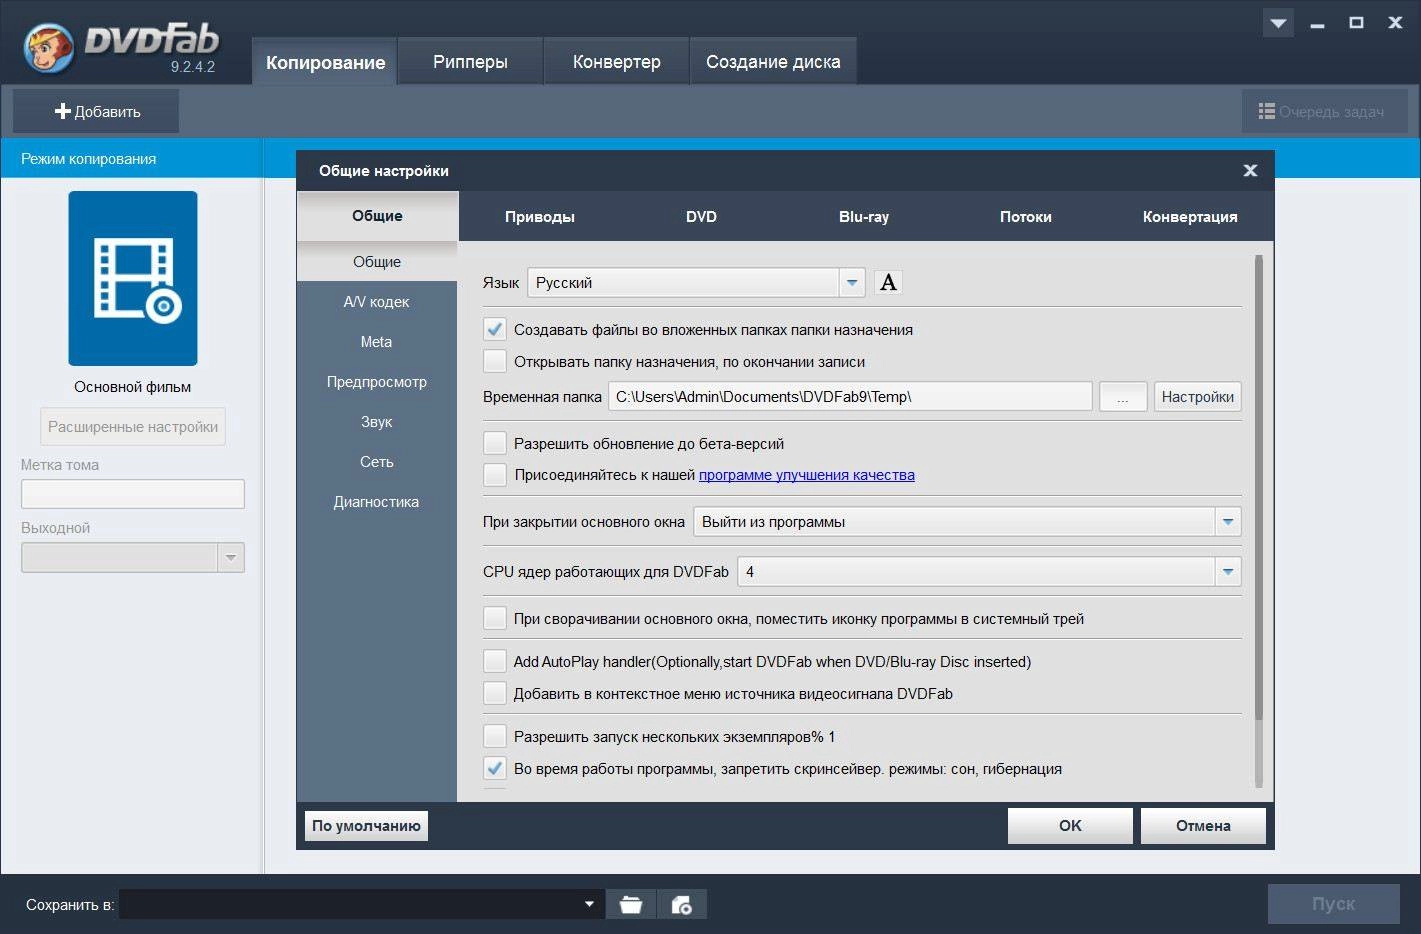Viewport: 1421px width, 934px height.
Task: Confirm settings with the OK button
Action: pyautogui.click(x=1070, y=825)
